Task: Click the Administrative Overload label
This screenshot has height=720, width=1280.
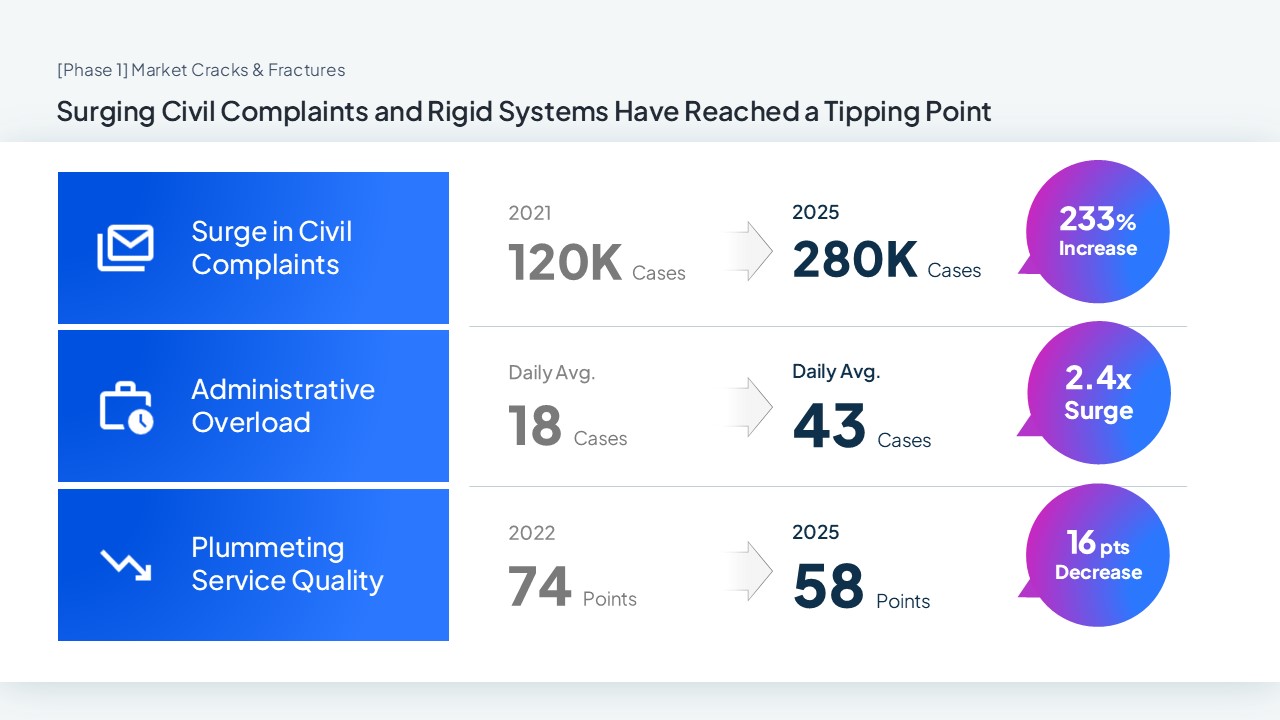Action: (x=283, y=406)
